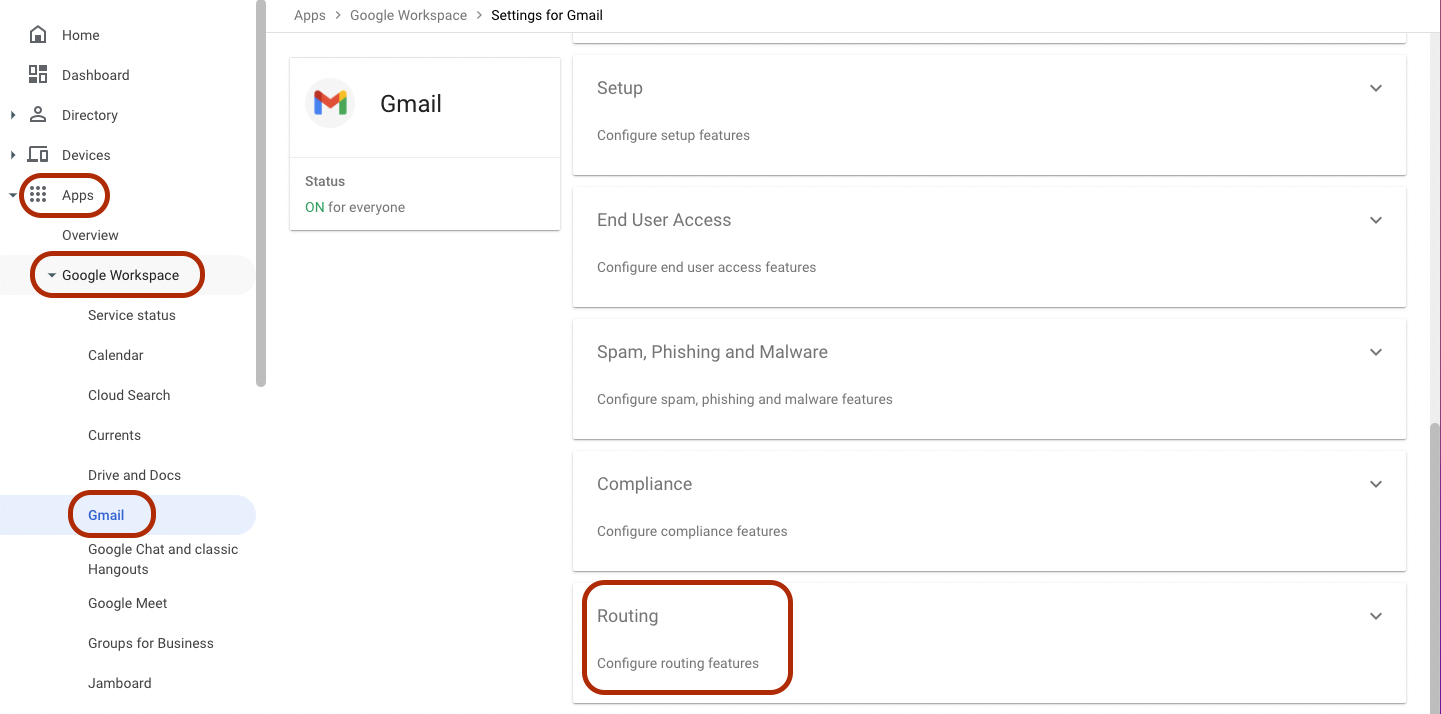Screen dimensions: 1441x714
Task: Collapse the Google Workspace section arrow
Action: point(53,273)
